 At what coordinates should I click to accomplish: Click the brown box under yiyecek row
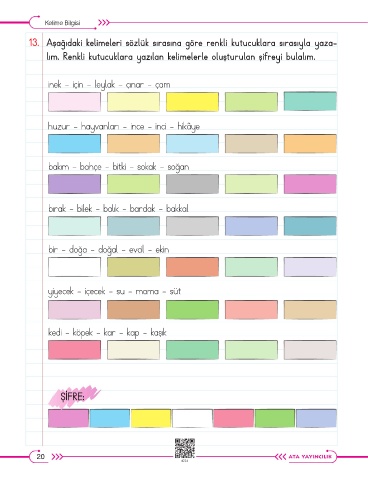pos(133,310)
